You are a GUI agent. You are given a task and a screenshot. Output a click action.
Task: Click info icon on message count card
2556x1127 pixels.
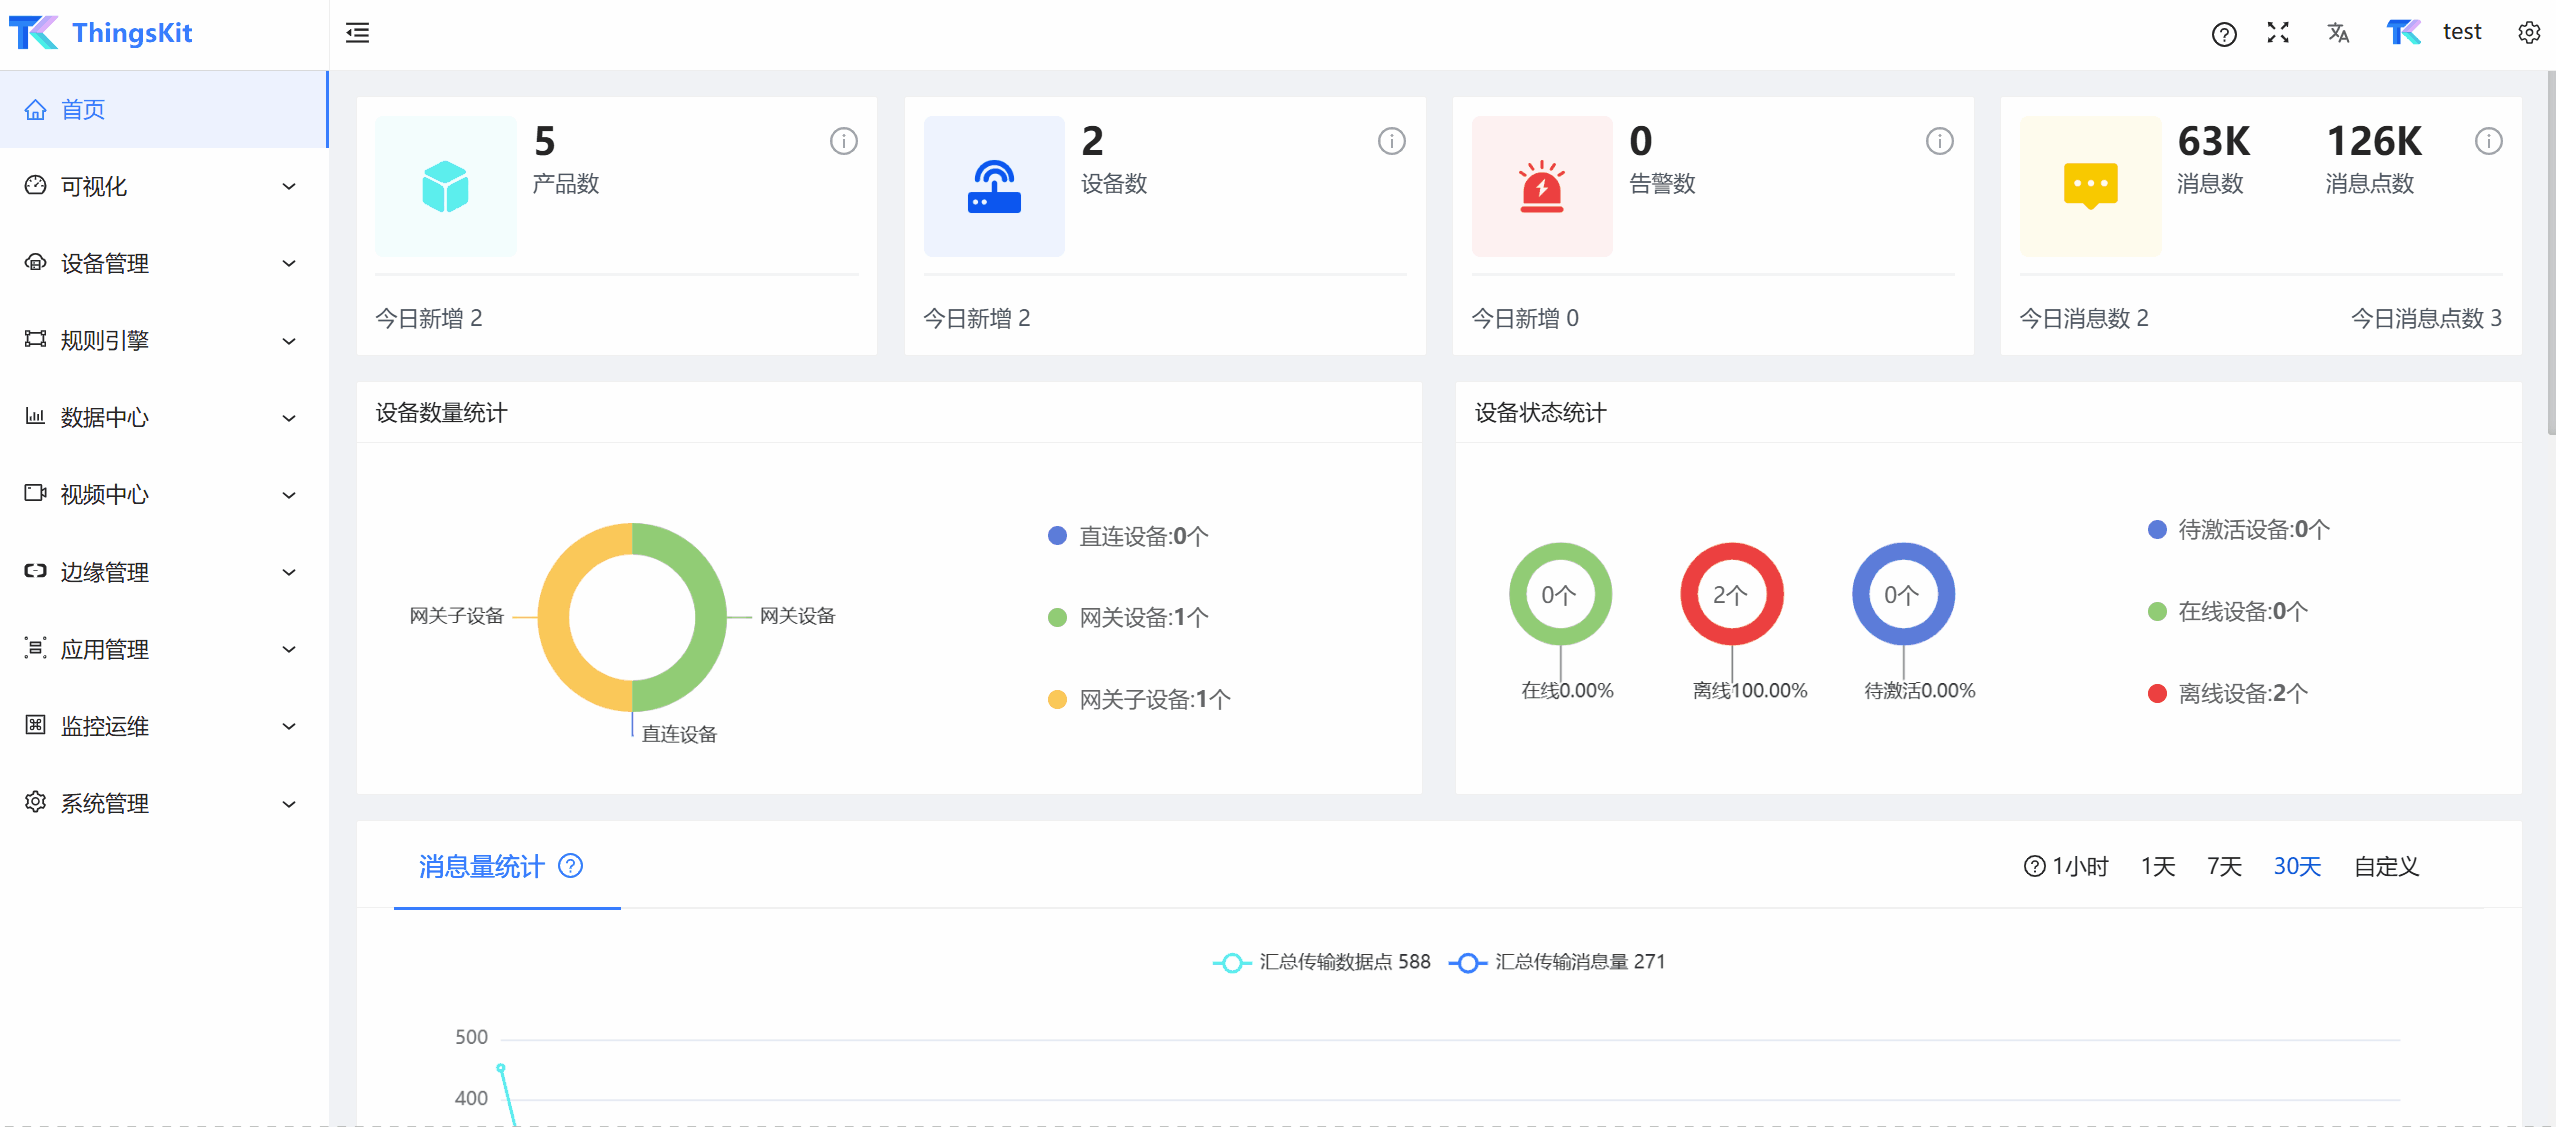(x=2488, y=141)
